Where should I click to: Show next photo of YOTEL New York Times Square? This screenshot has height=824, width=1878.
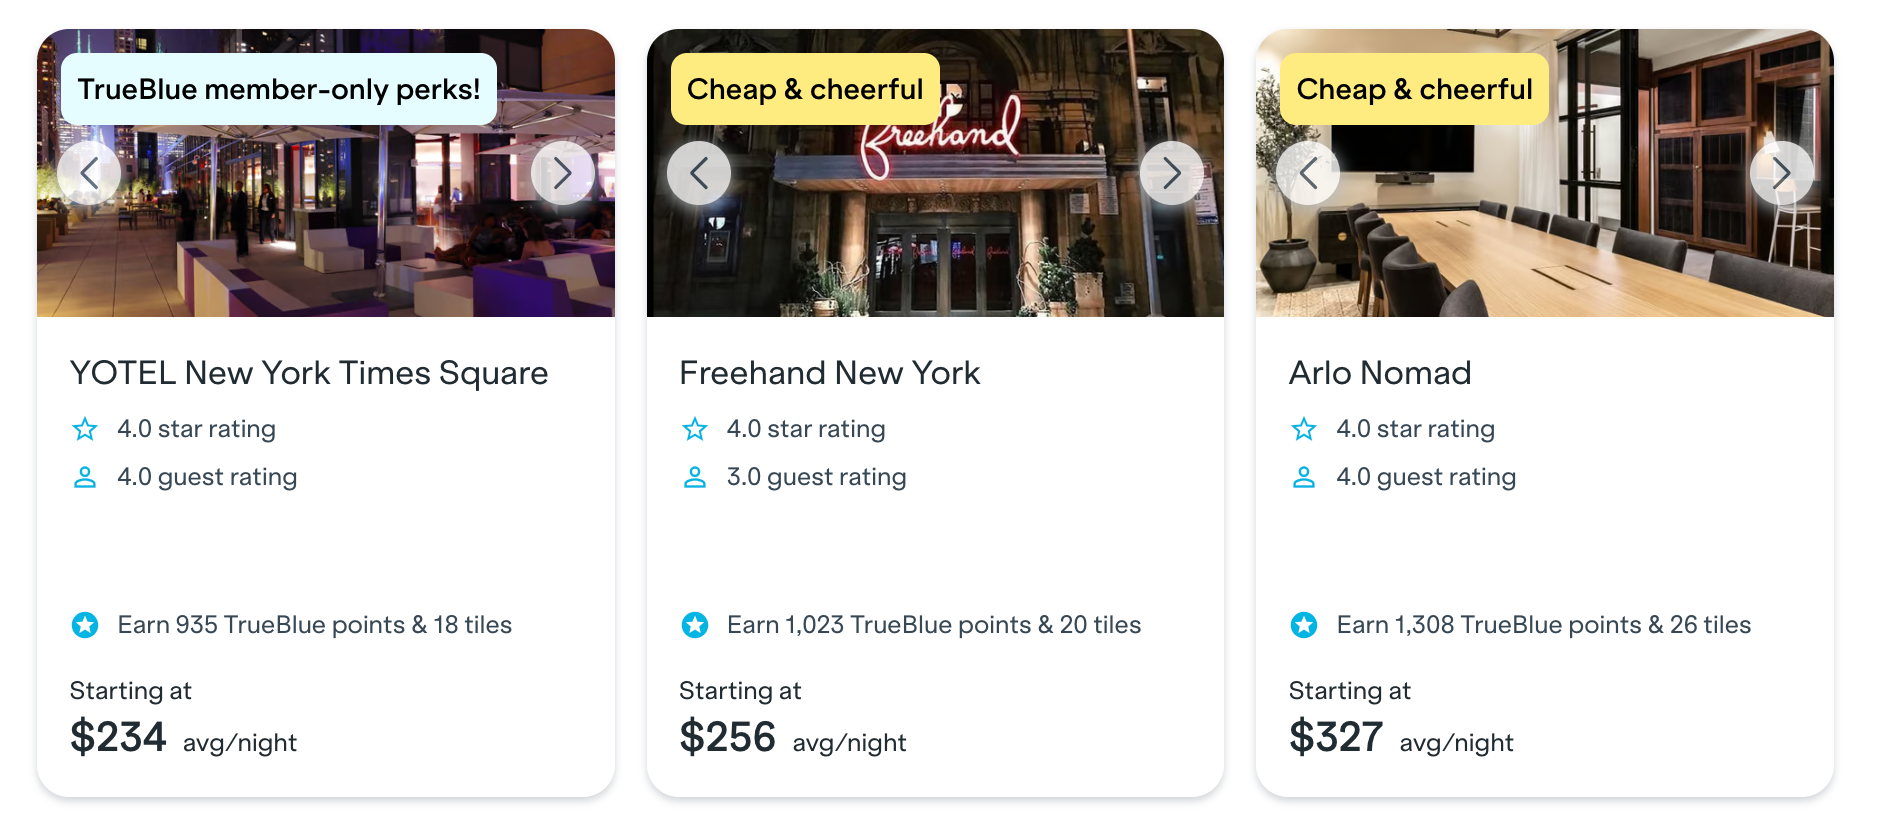tap(562, 172)
